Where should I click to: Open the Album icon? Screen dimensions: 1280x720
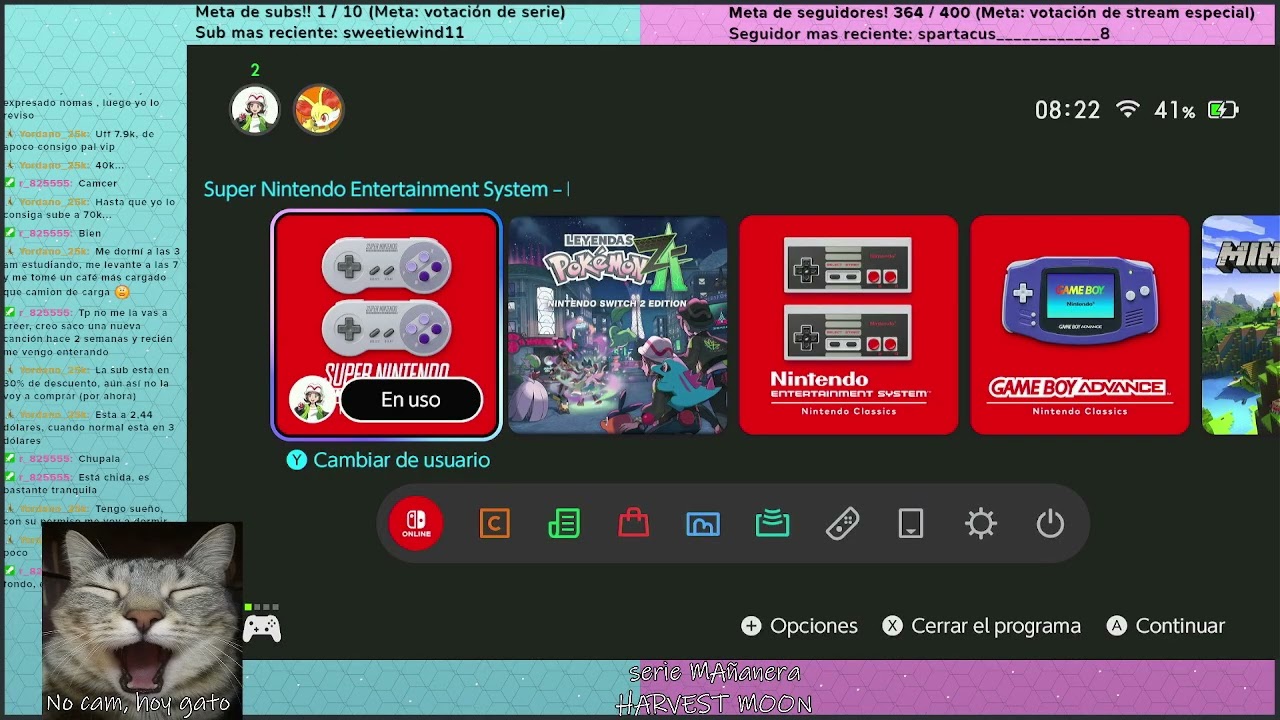(703, 523)
